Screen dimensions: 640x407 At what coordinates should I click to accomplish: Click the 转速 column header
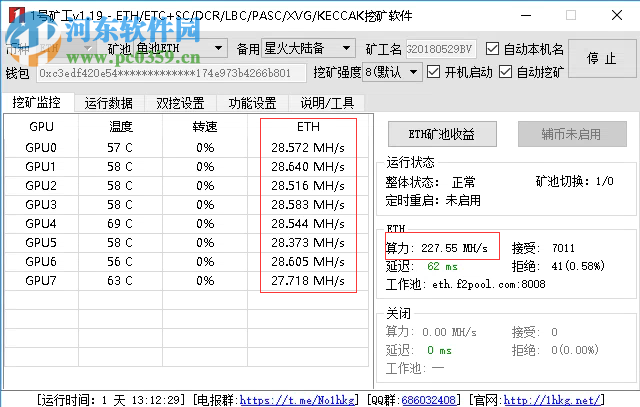(205, 127)
